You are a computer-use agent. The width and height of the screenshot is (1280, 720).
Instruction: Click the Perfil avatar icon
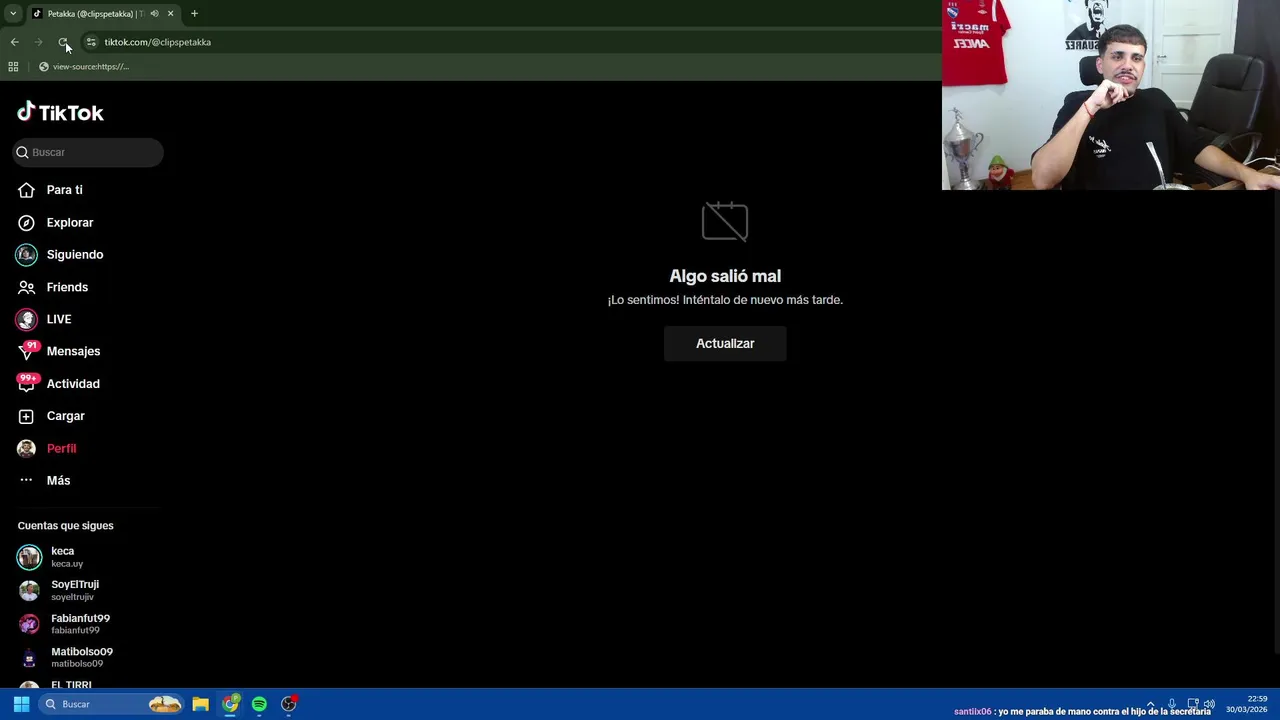pyautogui.click(x=26, y=448)
